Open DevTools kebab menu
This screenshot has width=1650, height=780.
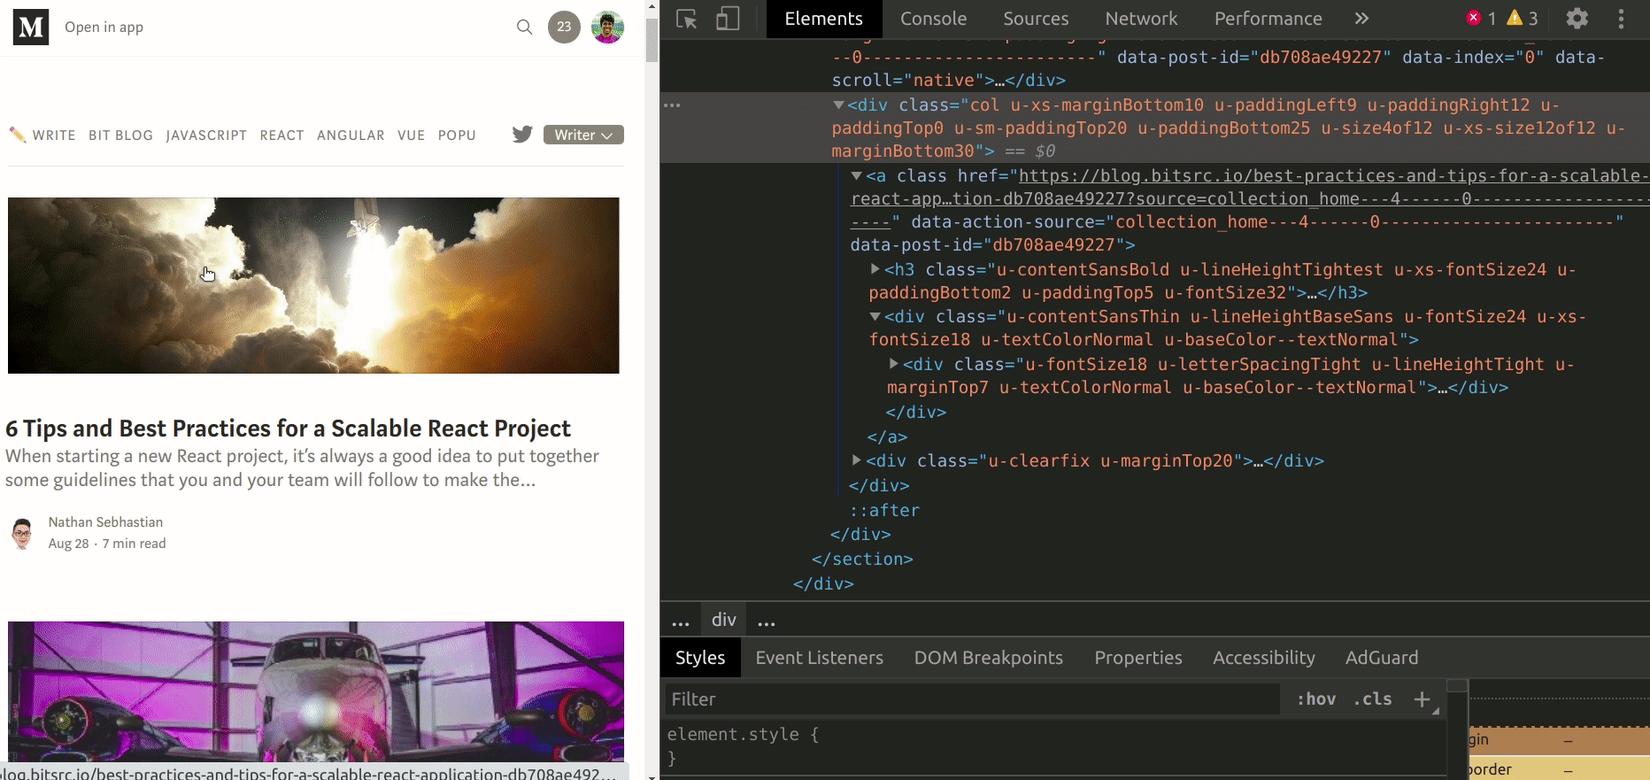(1621, 18)
